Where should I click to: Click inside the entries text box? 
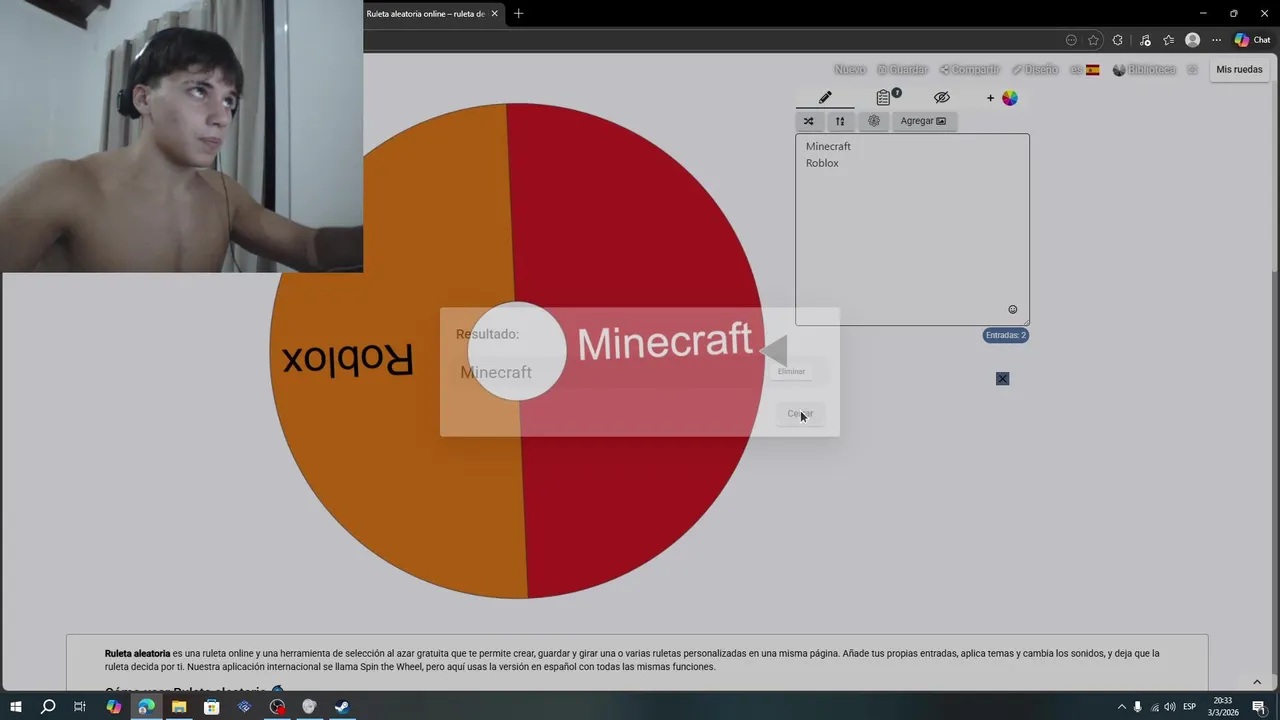912,230
